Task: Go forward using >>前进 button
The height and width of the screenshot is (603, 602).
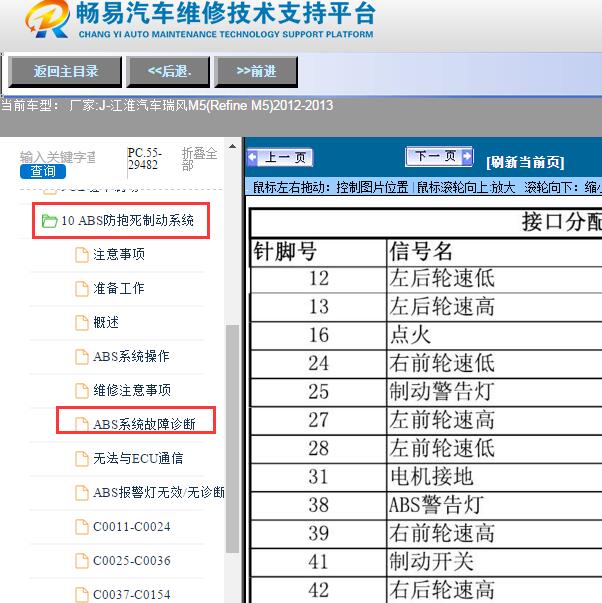Action: point(256,72)
